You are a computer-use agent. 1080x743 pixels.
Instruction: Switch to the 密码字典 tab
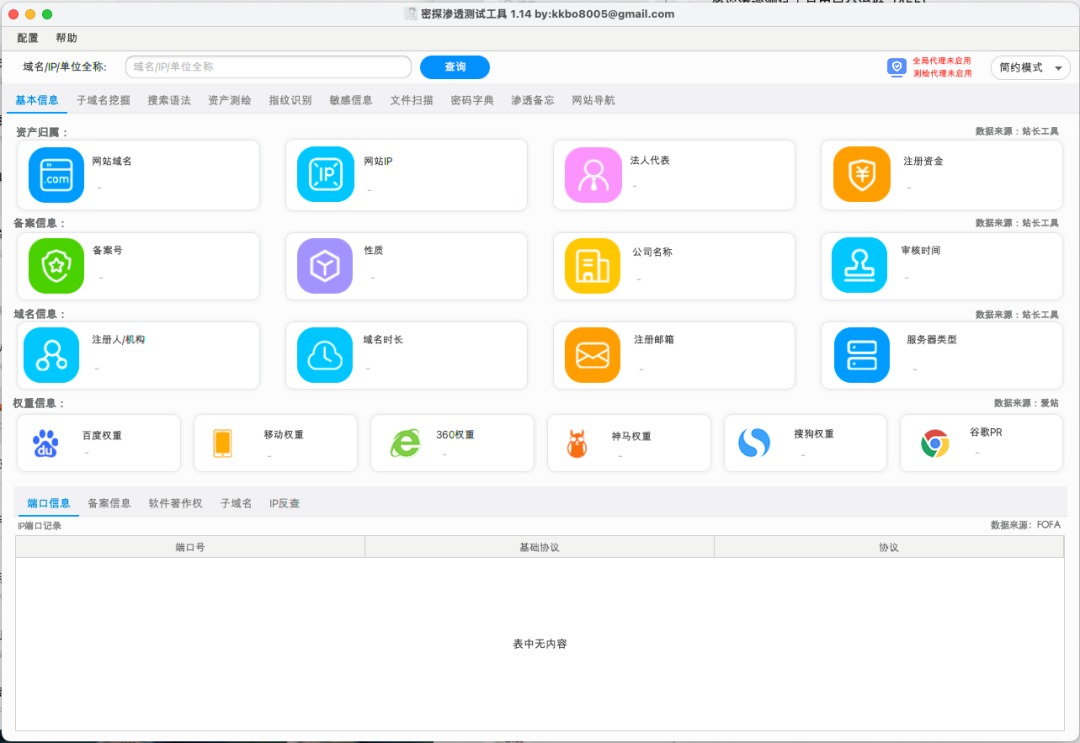(472, 100)
